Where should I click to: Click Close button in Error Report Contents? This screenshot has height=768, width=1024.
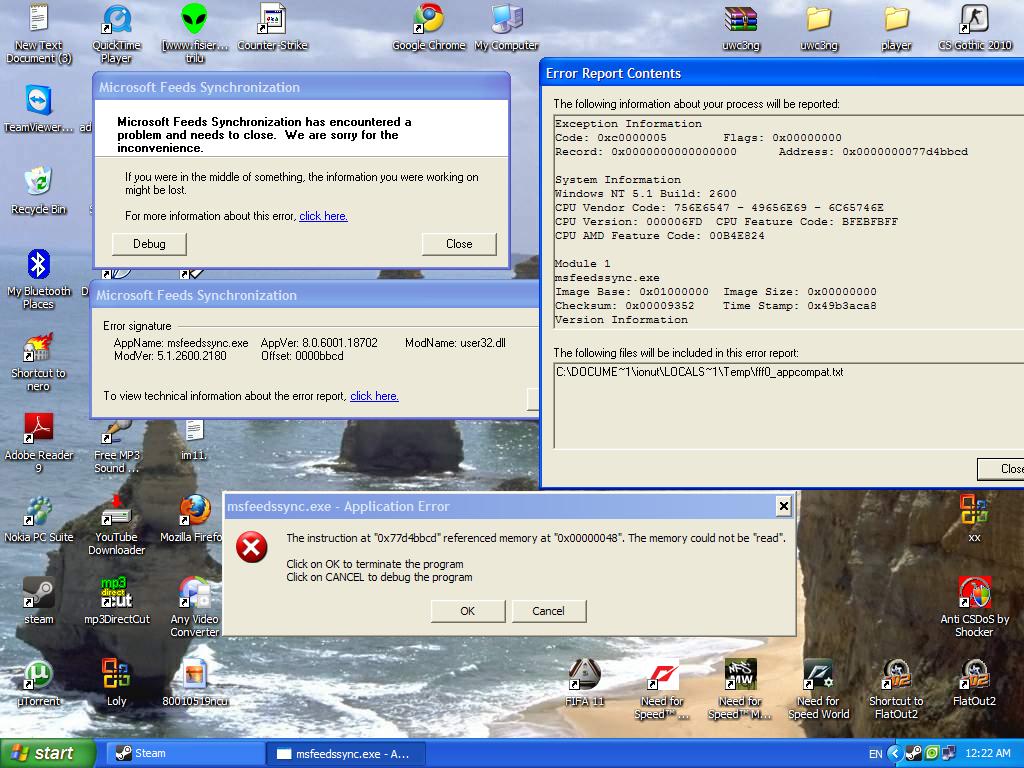click(x=1001, y=469)
